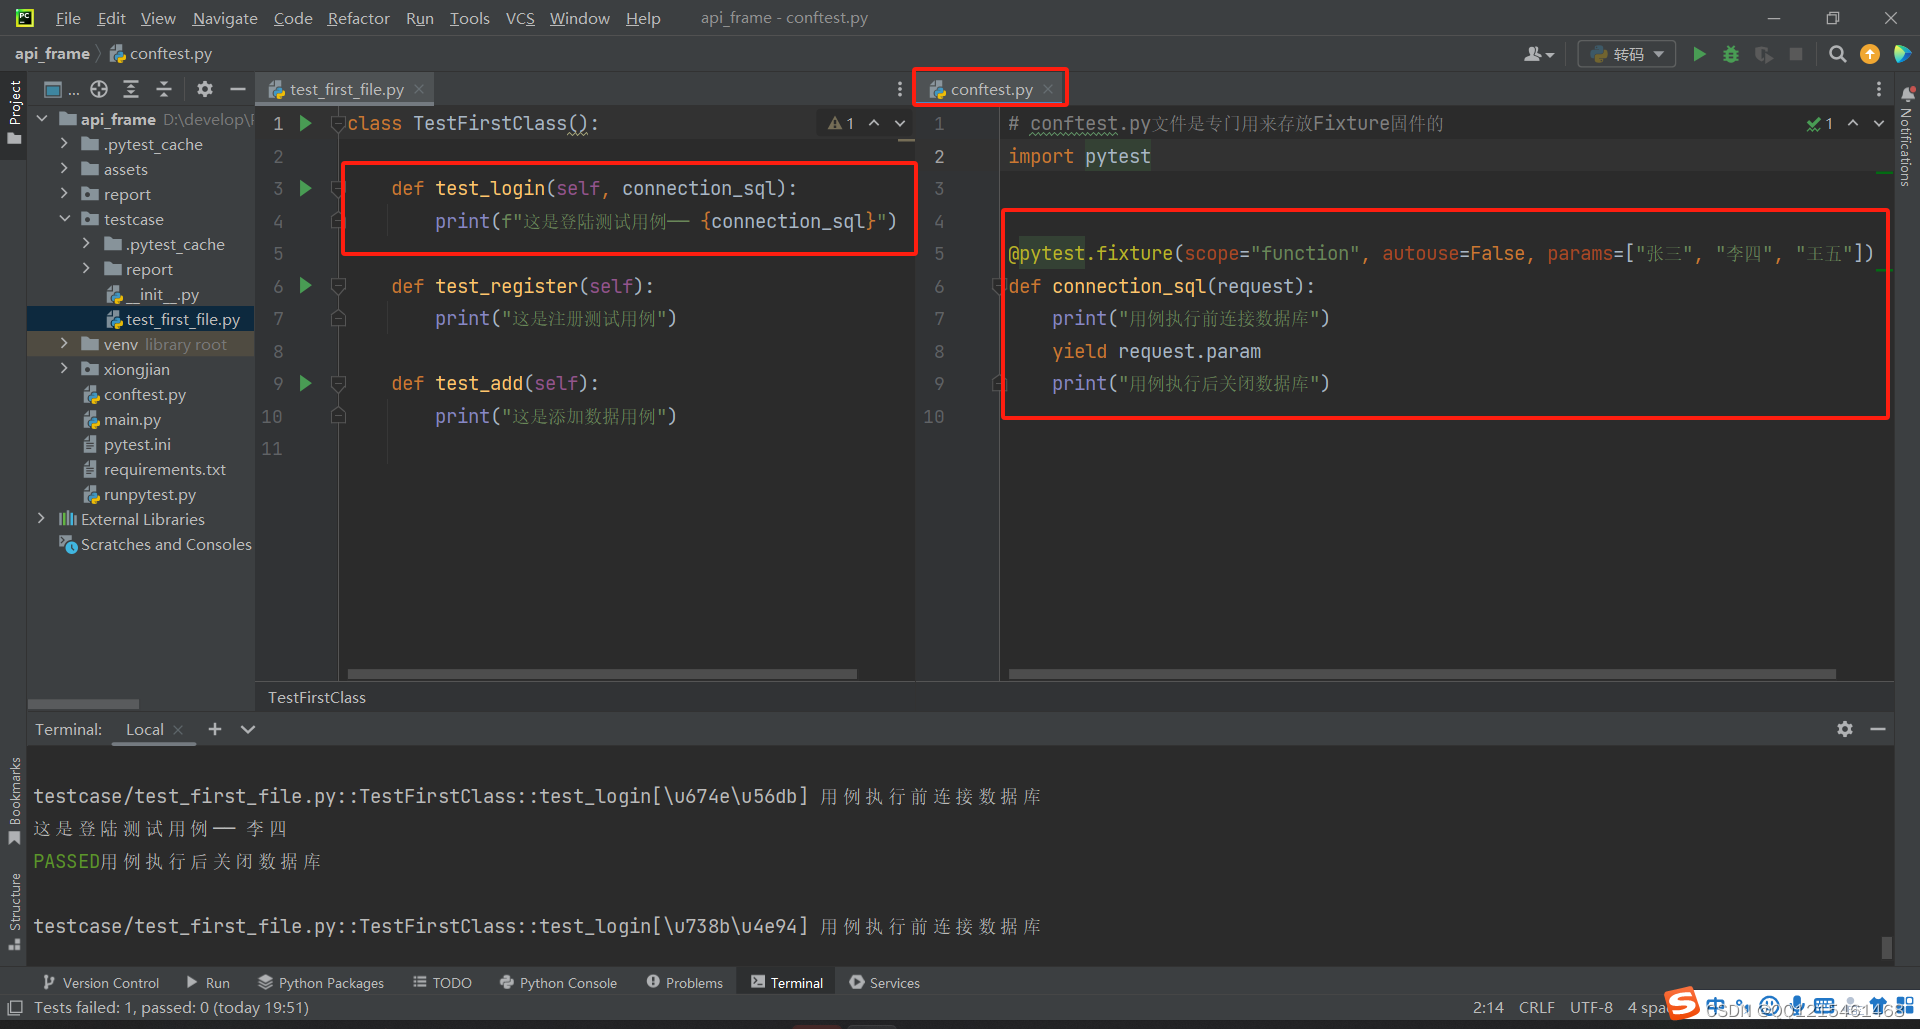The image size is (1920, 1029).
Task: Select requirements.txt in project tree
Action: [x=164, y=469]
